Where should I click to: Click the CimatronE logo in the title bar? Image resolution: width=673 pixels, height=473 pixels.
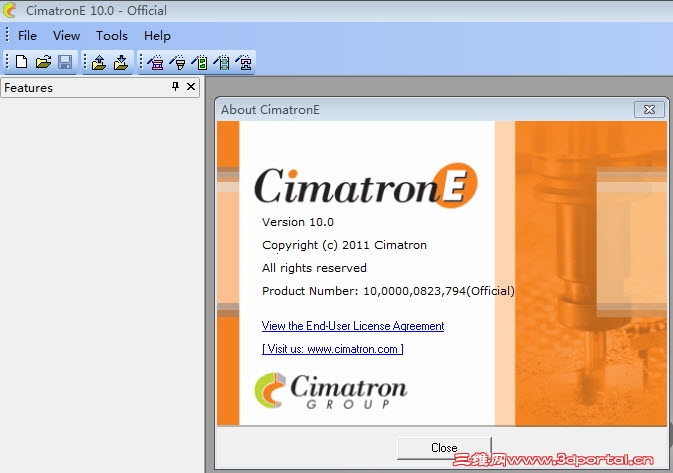9,10
